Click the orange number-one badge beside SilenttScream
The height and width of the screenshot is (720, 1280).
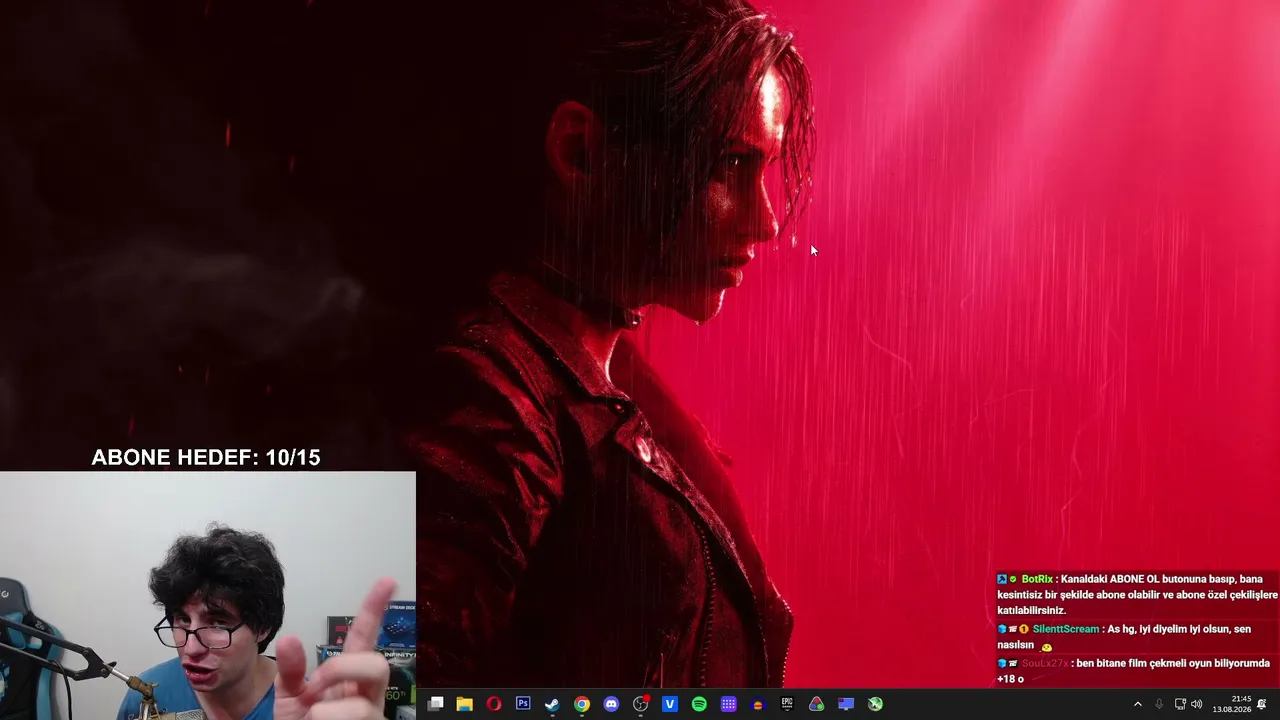click(1024, 629)
